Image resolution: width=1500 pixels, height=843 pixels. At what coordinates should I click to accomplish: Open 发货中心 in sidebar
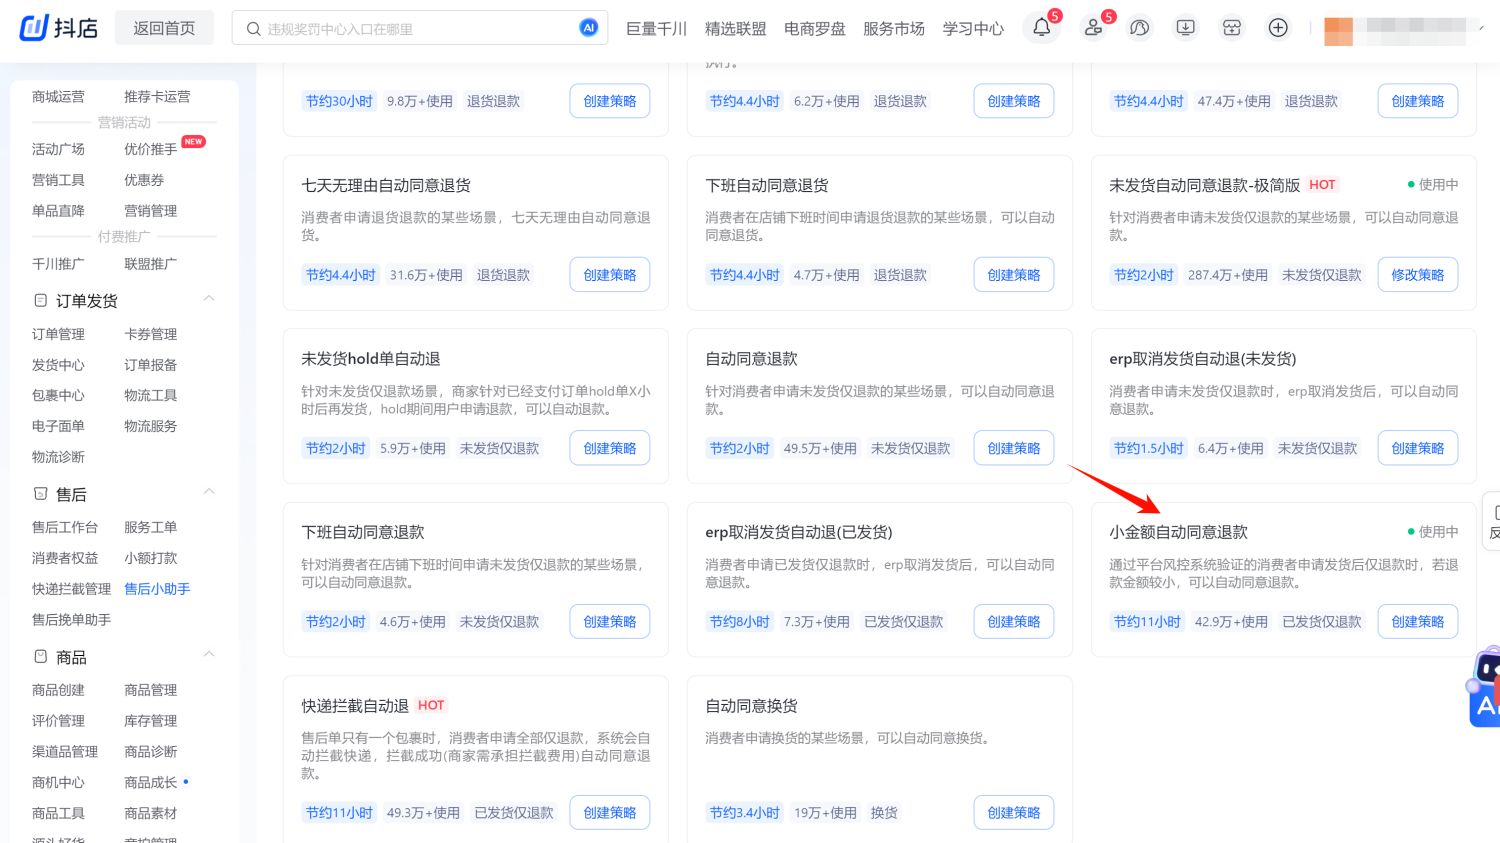(58, 365)
